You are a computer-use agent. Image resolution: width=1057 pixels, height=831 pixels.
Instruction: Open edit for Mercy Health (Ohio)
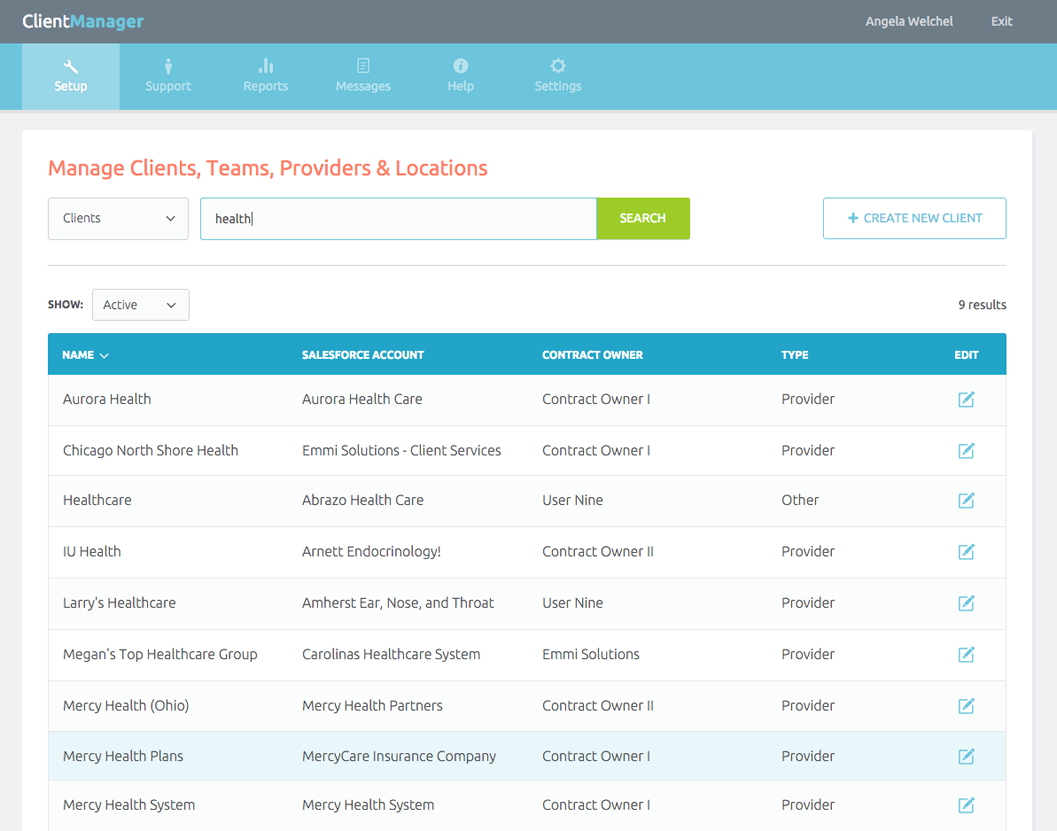(x=966, y=706)
